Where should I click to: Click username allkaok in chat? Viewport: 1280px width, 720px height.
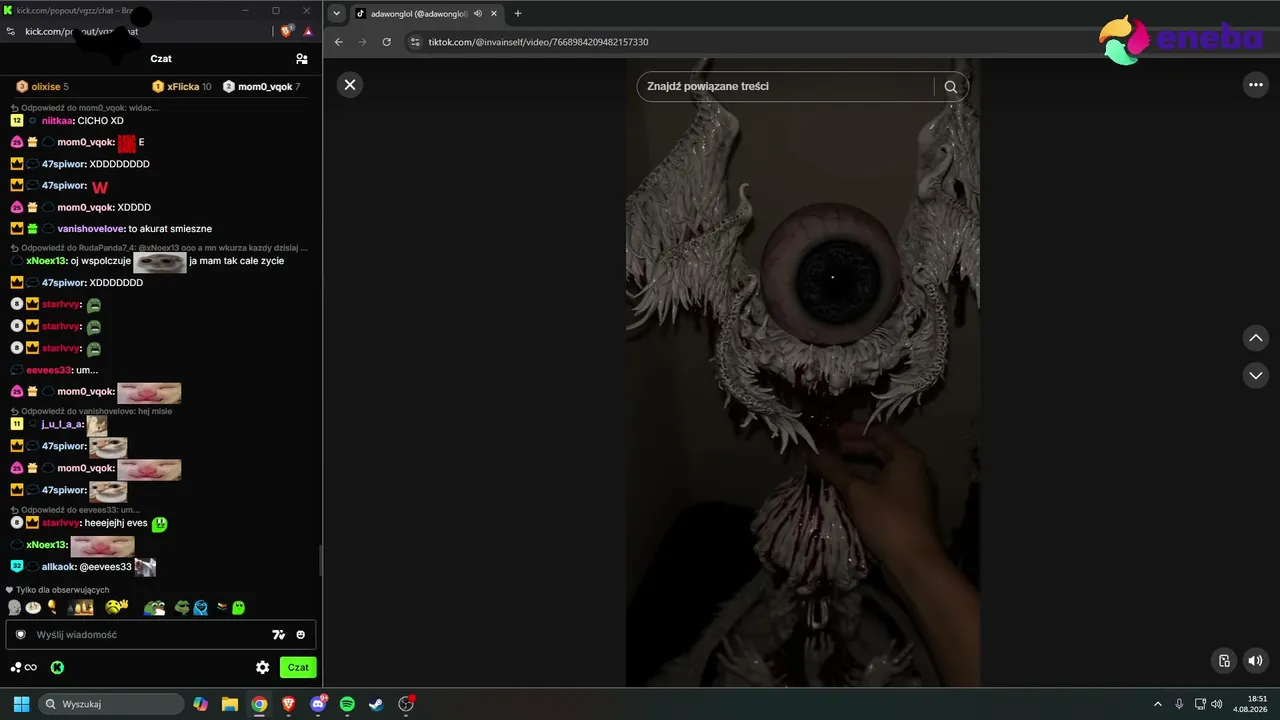(57, 567)
